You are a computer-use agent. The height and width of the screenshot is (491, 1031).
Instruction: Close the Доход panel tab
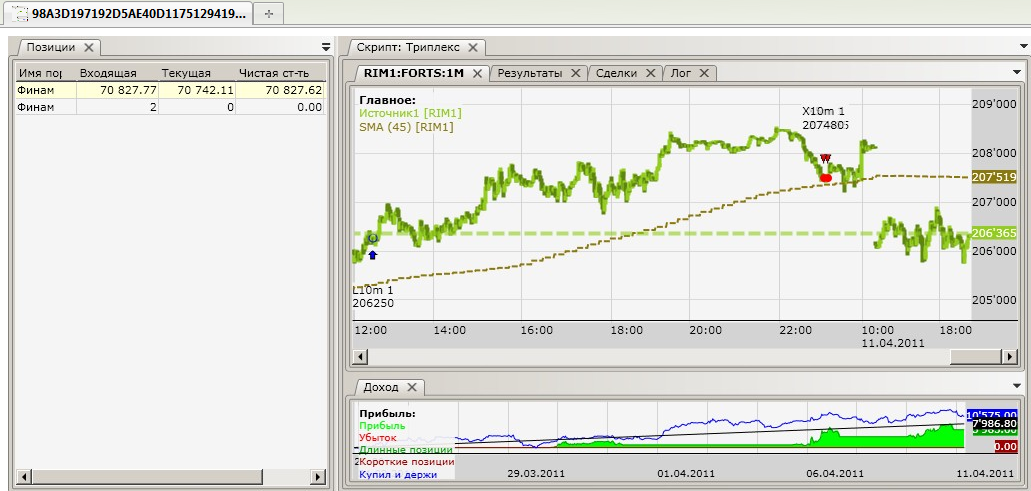(x=412, y=387)
